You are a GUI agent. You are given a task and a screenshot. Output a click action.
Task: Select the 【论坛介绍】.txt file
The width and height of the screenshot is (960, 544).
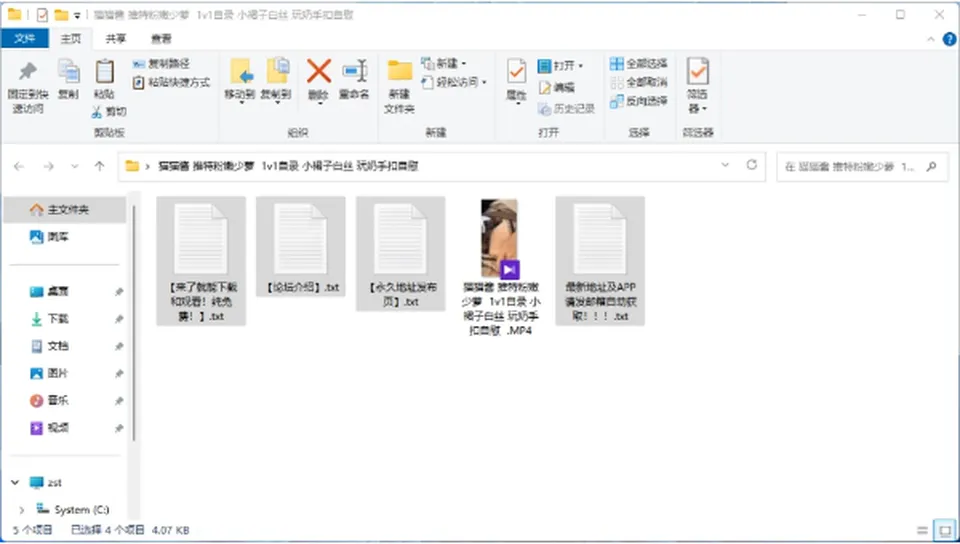tap(301, 246)
